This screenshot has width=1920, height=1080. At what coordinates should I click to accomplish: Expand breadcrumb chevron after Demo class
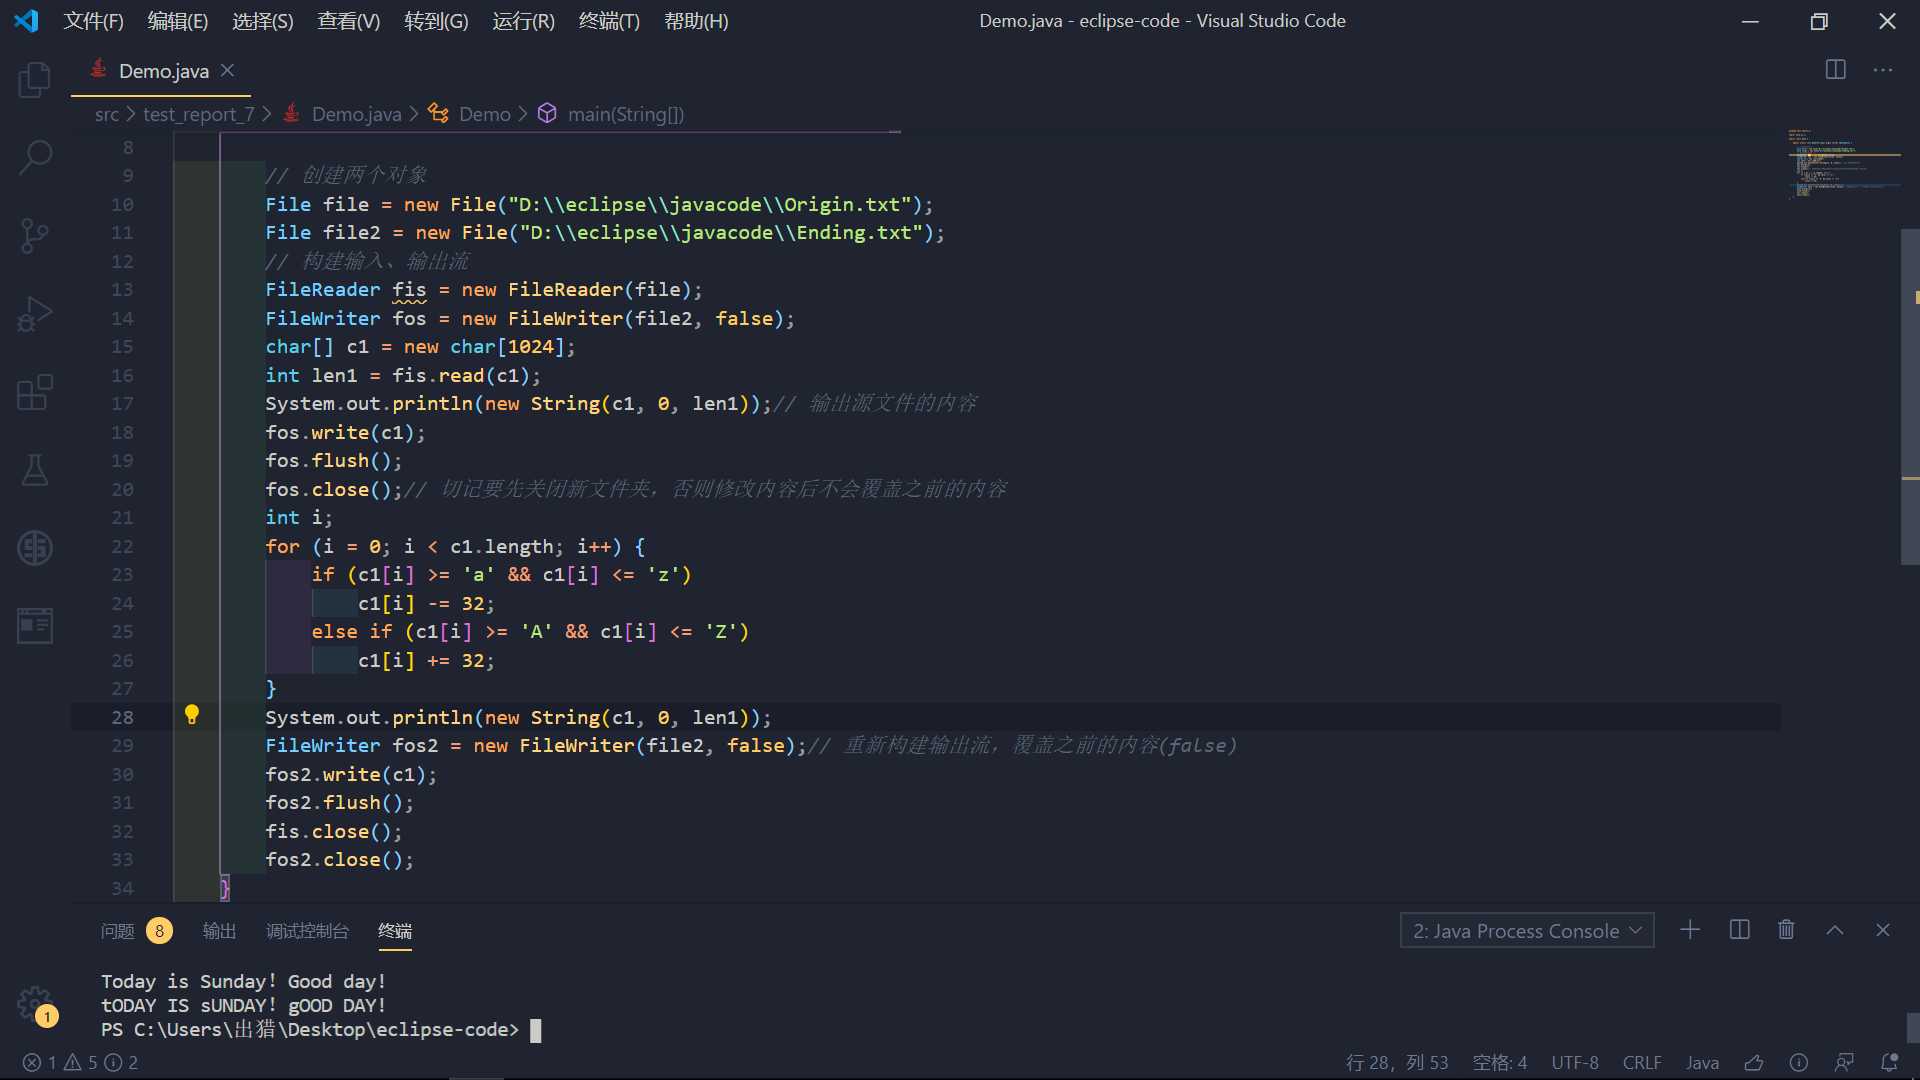tap(523, 114)
